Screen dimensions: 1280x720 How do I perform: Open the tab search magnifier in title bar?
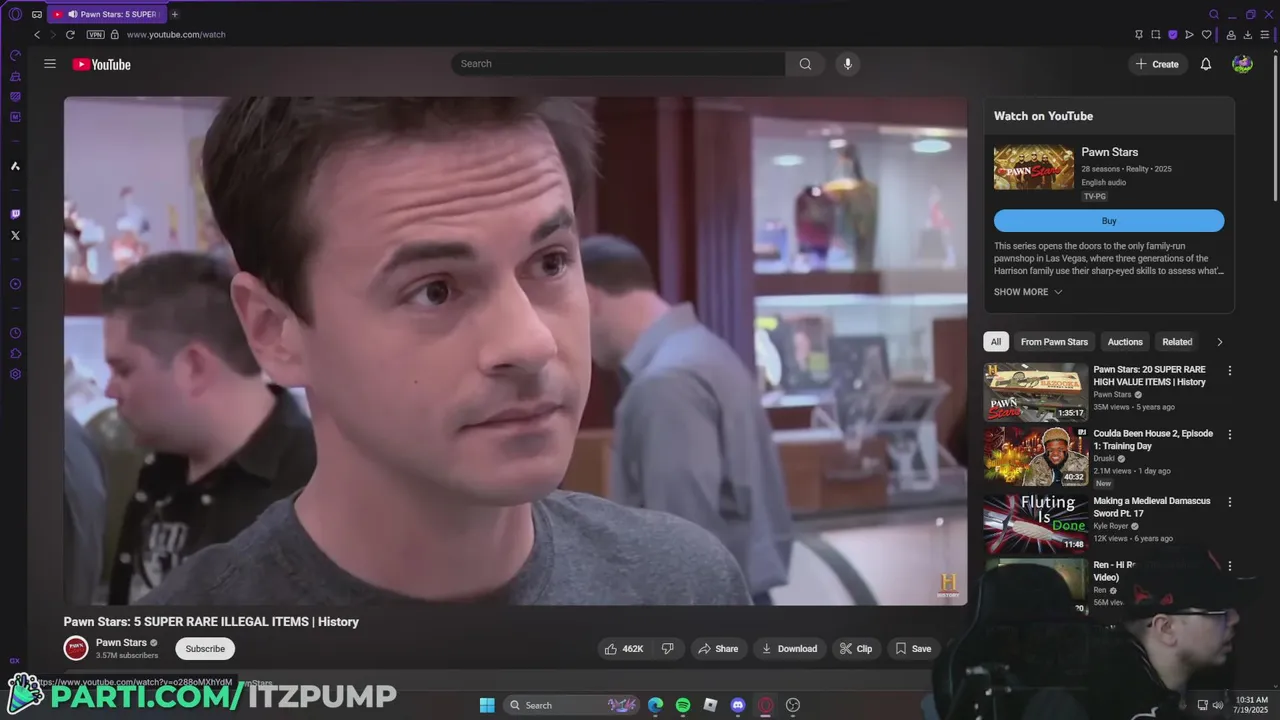point(1214,14)
